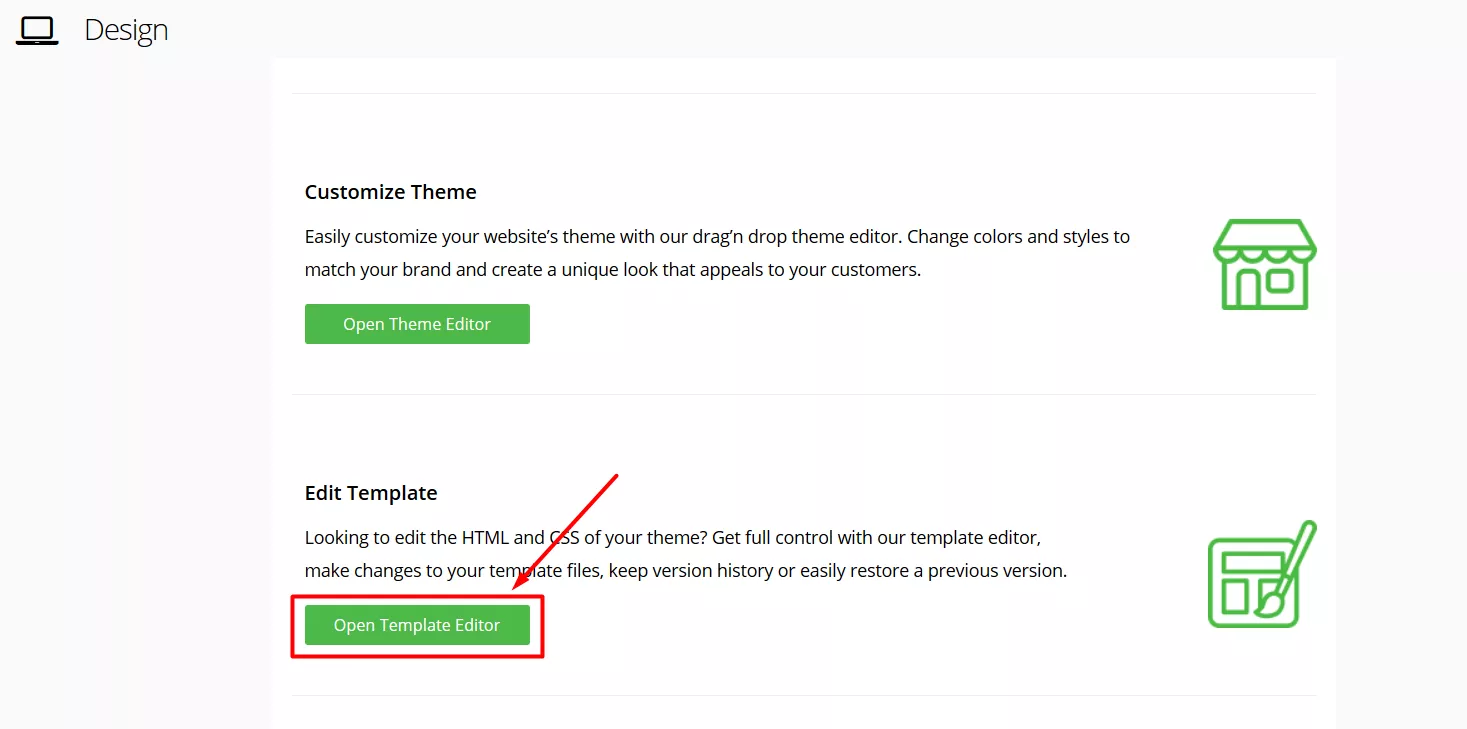Click the green storefront icon

pos(1265,264)
